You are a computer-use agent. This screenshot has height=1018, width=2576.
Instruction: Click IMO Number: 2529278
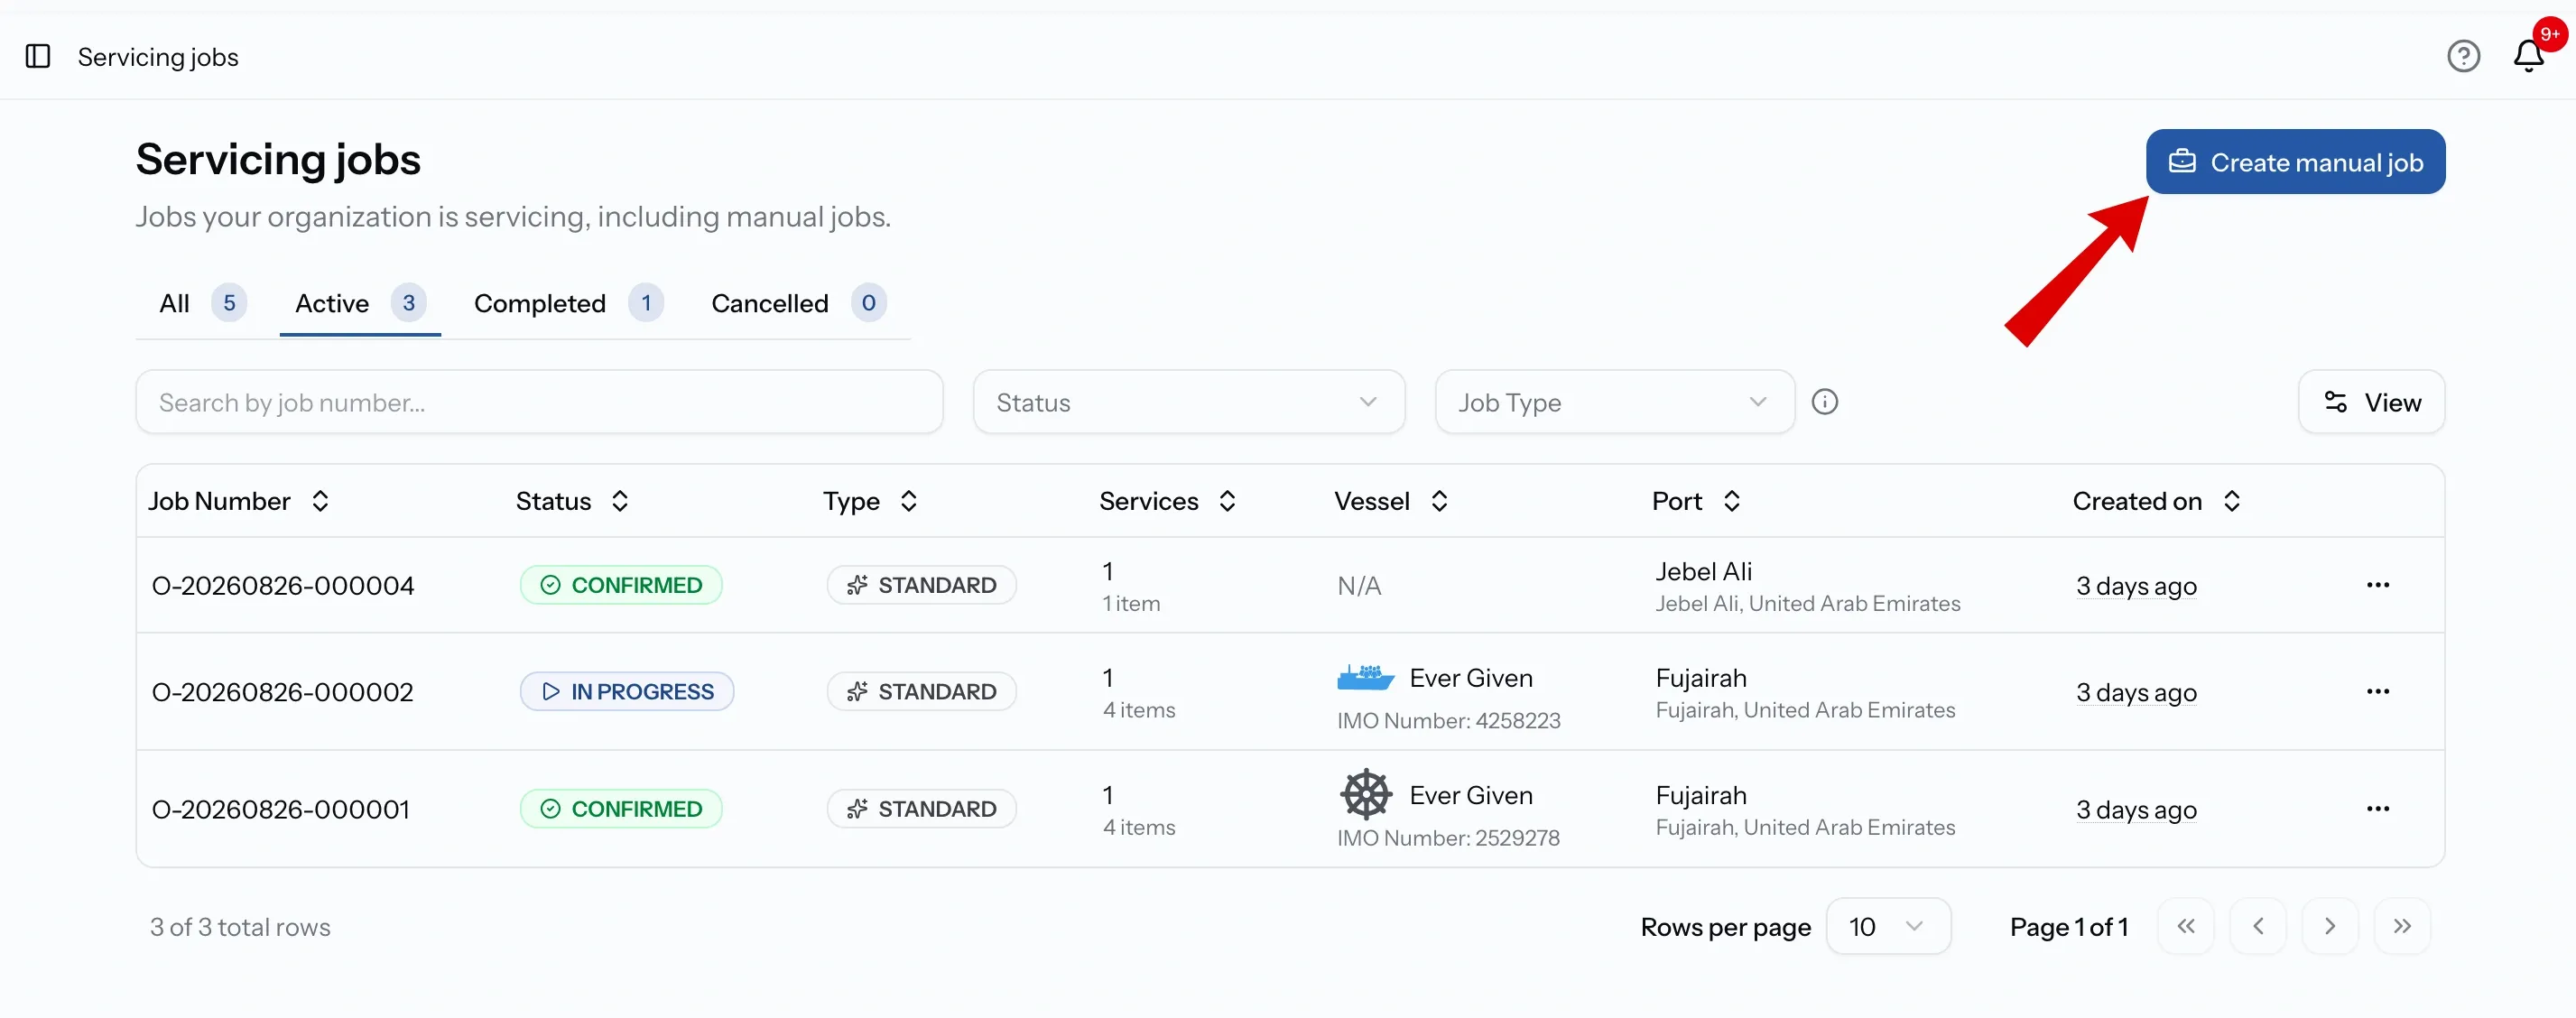(1448, 838)
